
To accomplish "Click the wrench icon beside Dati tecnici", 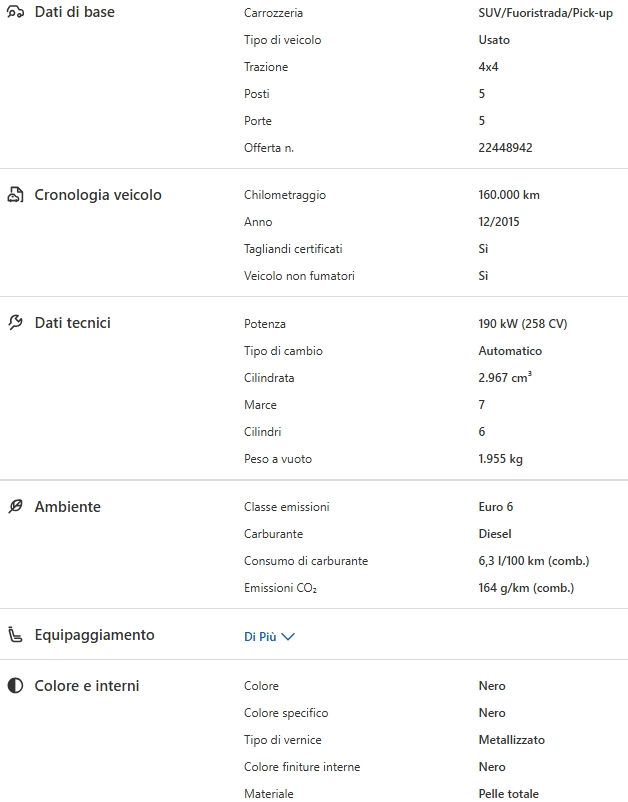I will 15,323.
